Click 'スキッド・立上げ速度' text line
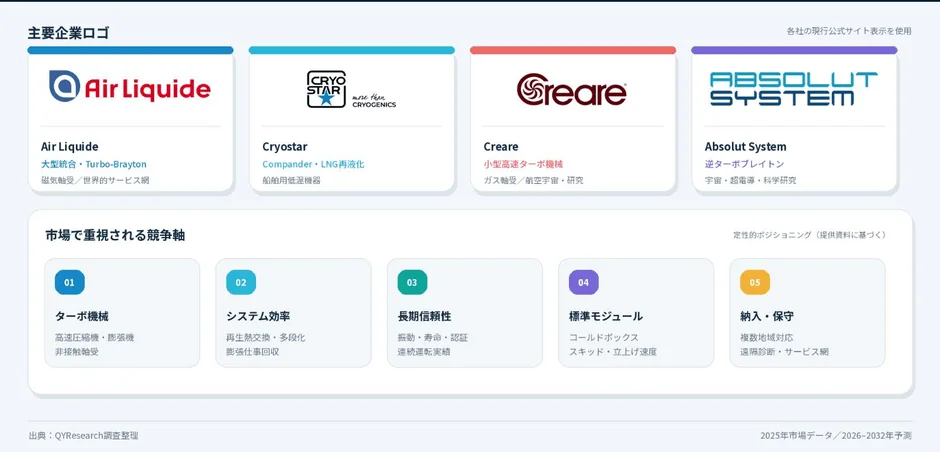940x452 pixels. pos(613,352)
